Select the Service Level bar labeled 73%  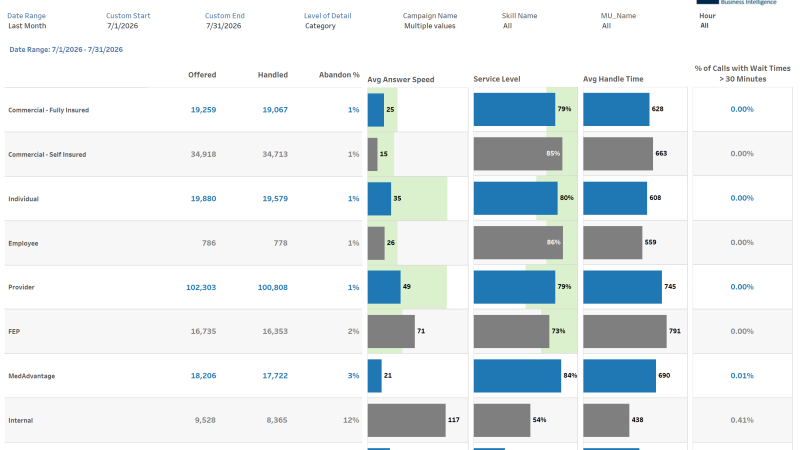point(511,331)
